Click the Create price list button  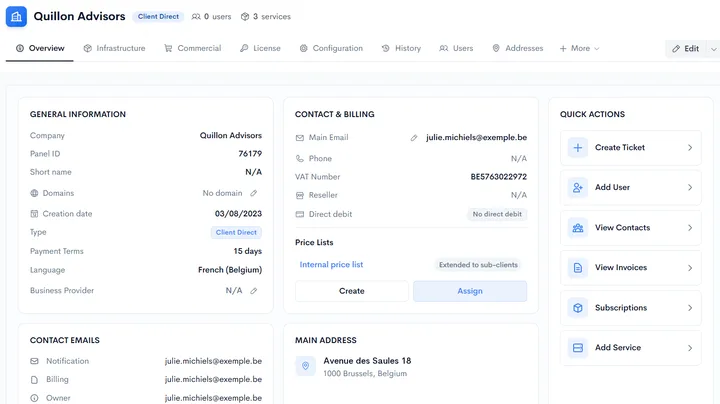[x=352, y=291]
